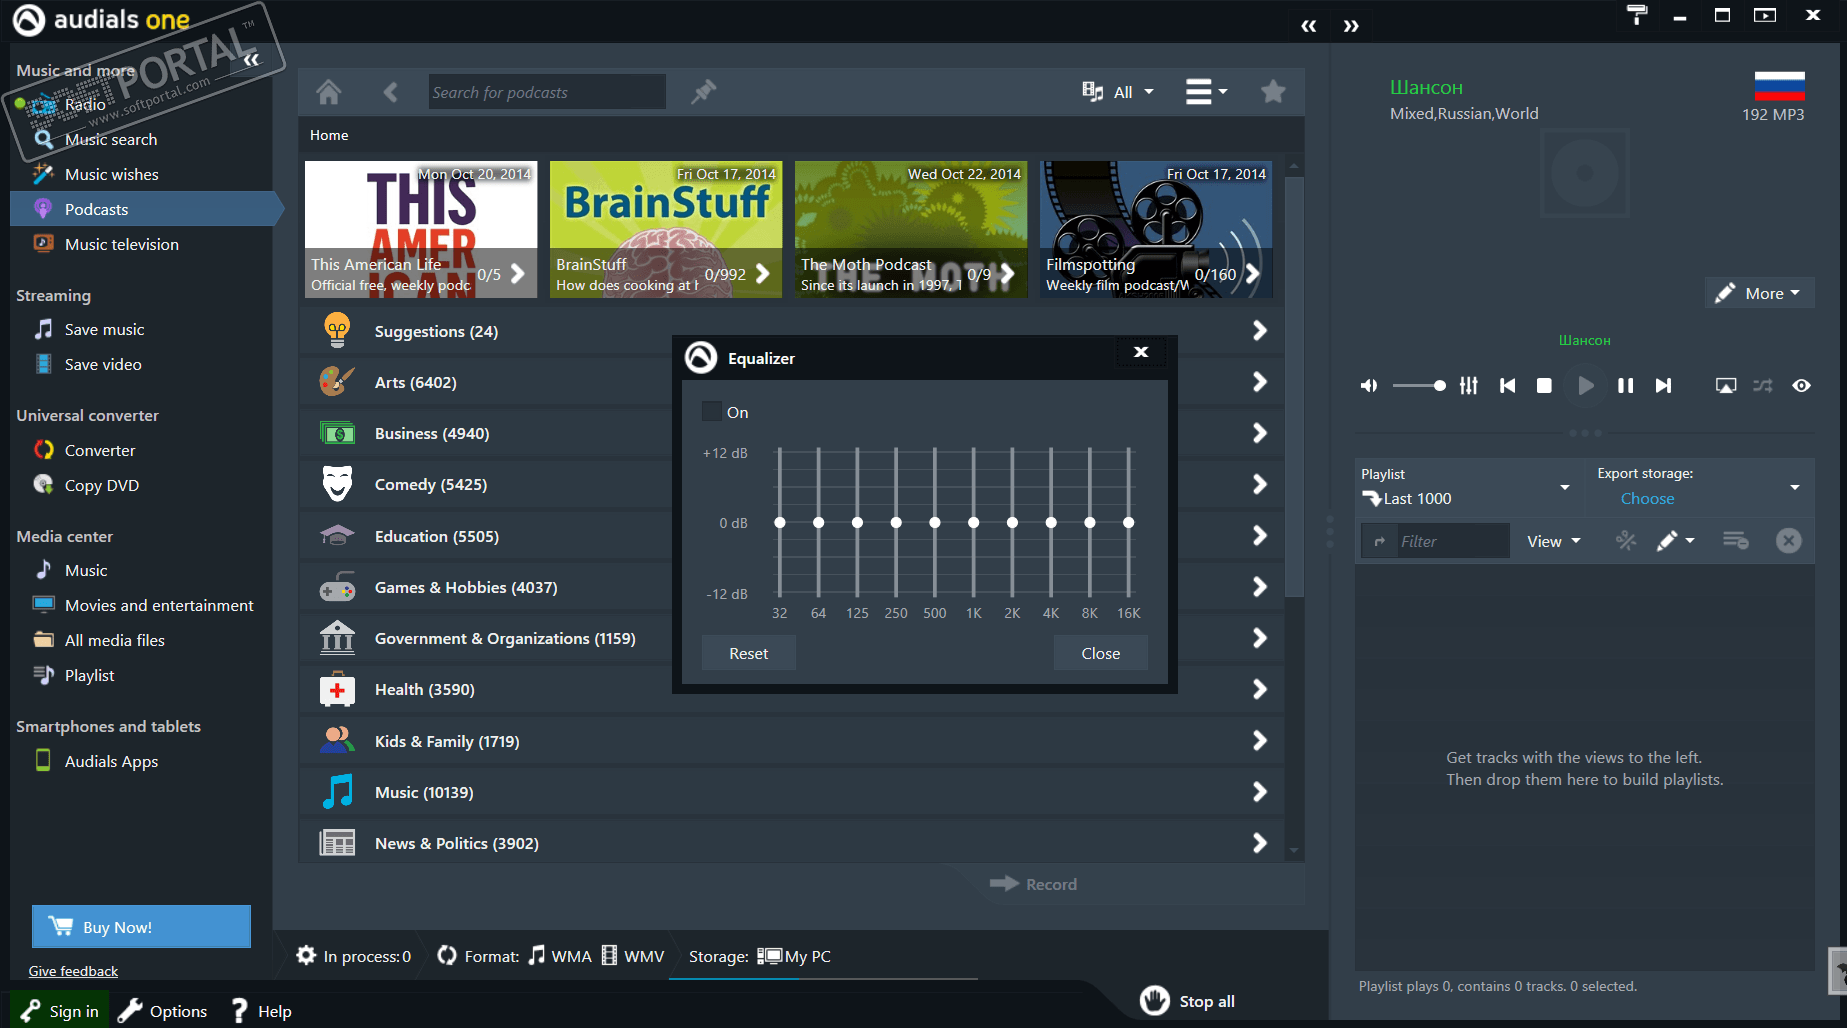The width and height of the screenshot is (1847, 1028).
Task: Open Save music under Streaming
Action: pos(104,329)
